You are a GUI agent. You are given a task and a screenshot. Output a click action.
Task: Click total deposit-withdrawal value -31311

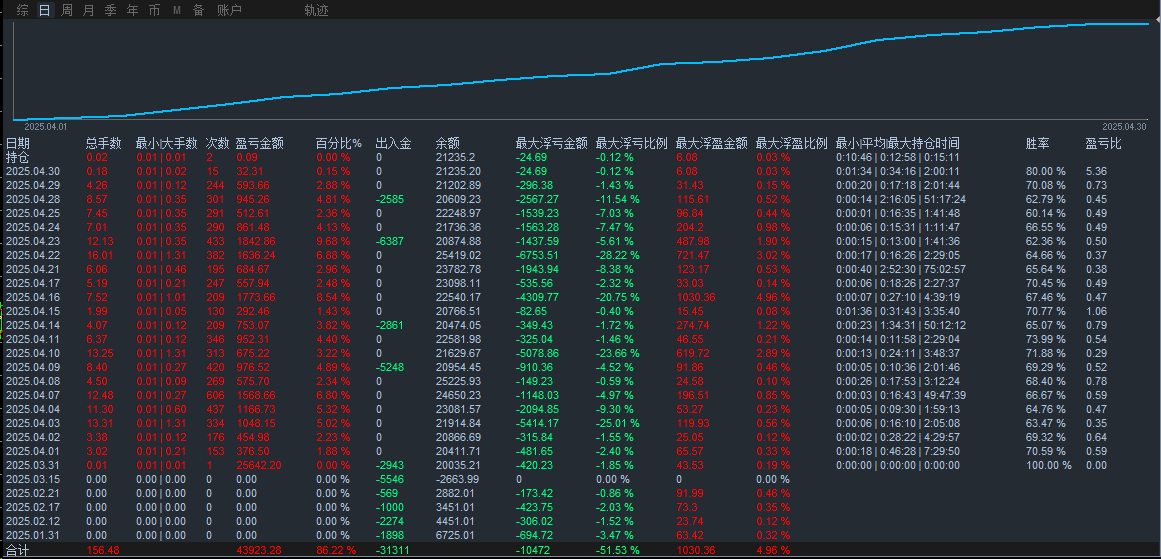(x=392, y=551)
